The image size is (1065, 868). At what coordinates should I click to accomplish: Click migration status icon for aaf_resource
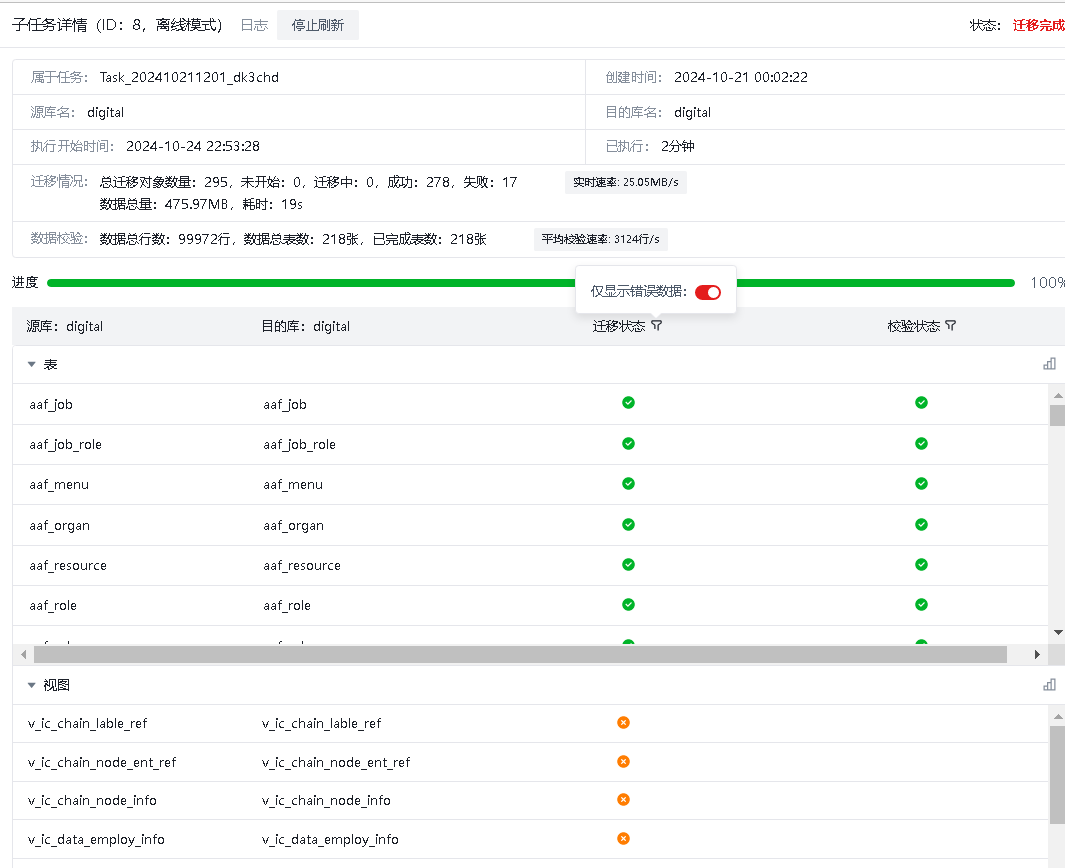[x=628, y=564]
